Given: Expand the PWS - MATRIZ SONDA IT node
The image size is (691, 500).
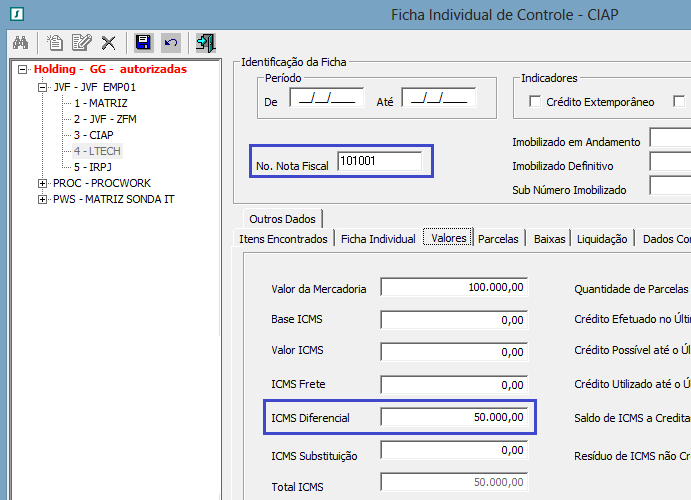Looking at the screenshot, I should (42, 200).
